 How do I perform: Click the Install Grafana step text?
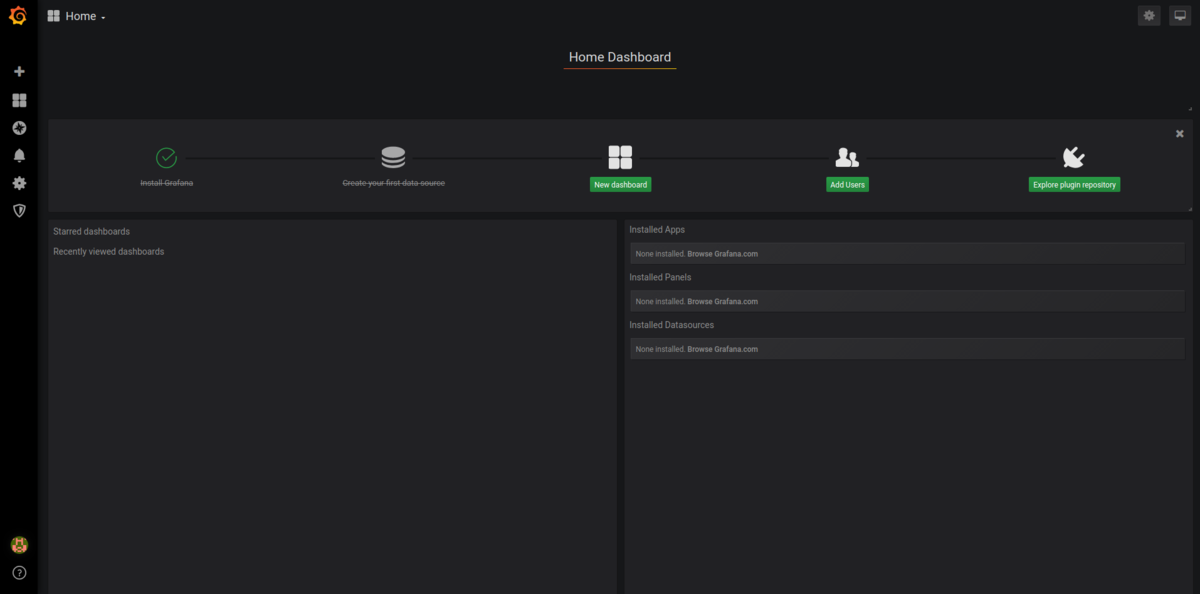tap(166, 184)
